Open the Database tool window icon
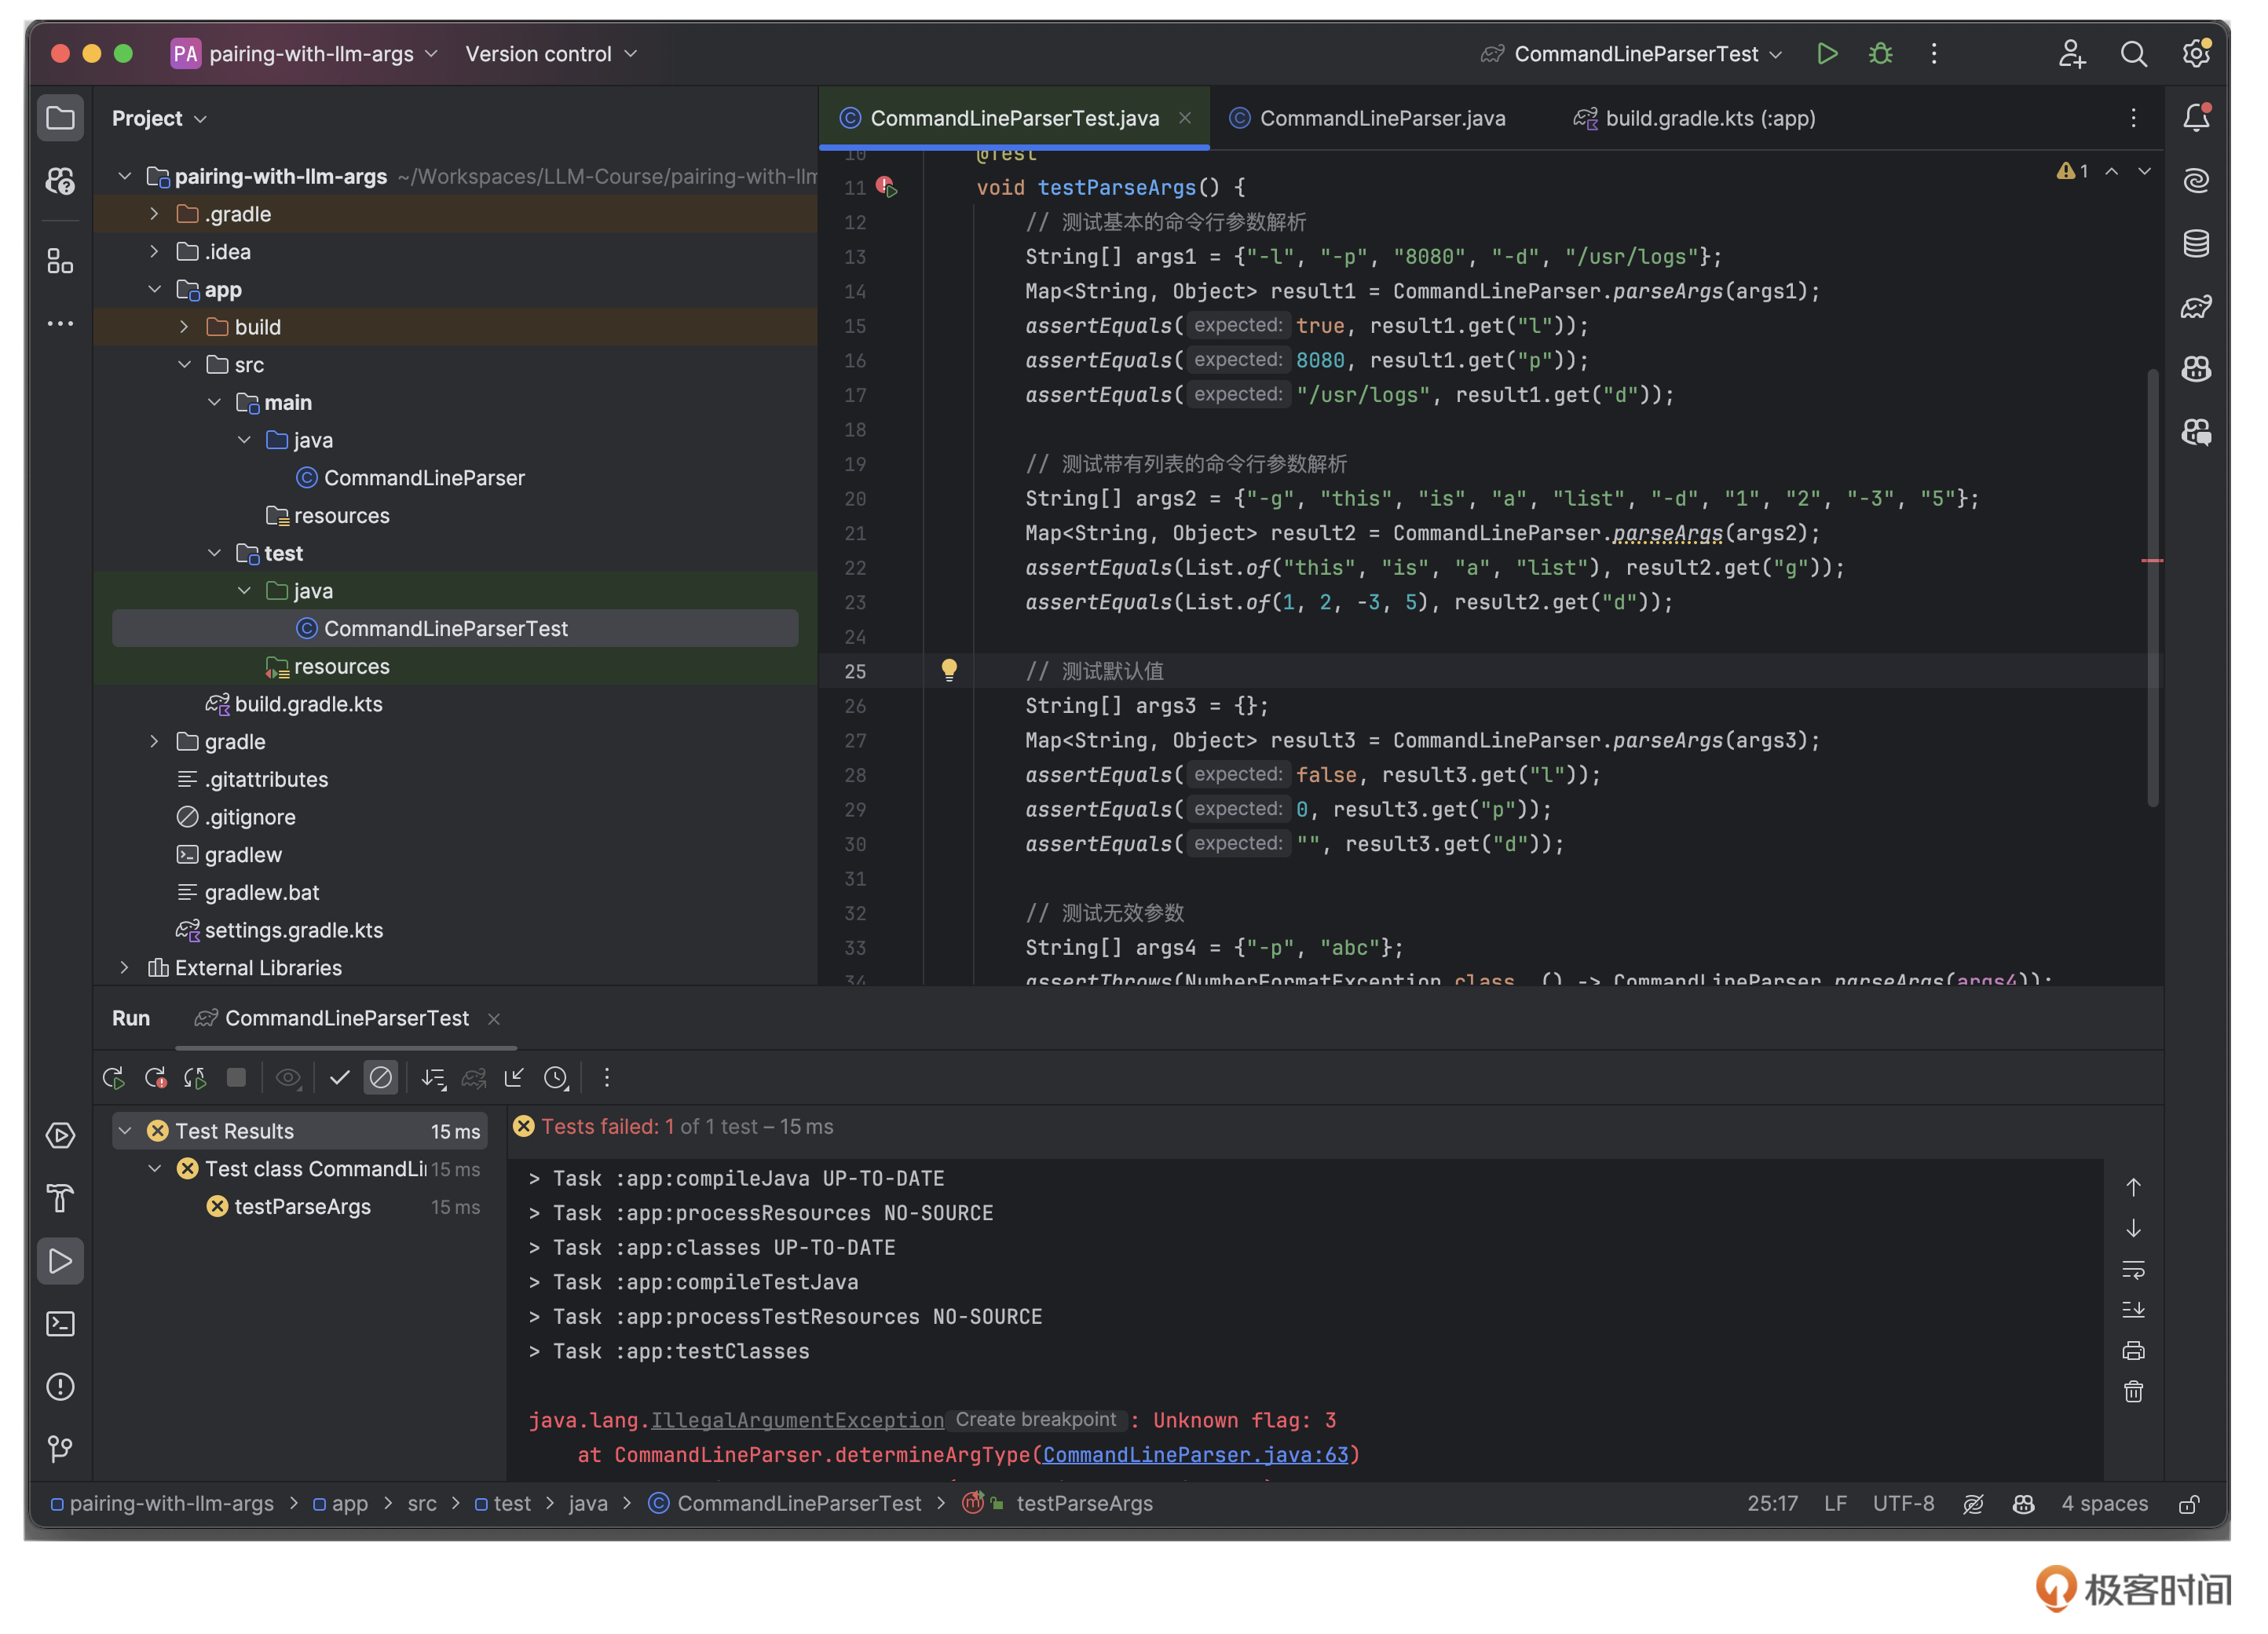Image resolution: width=2268 pixels, height=1634 pixels. 2195,244
